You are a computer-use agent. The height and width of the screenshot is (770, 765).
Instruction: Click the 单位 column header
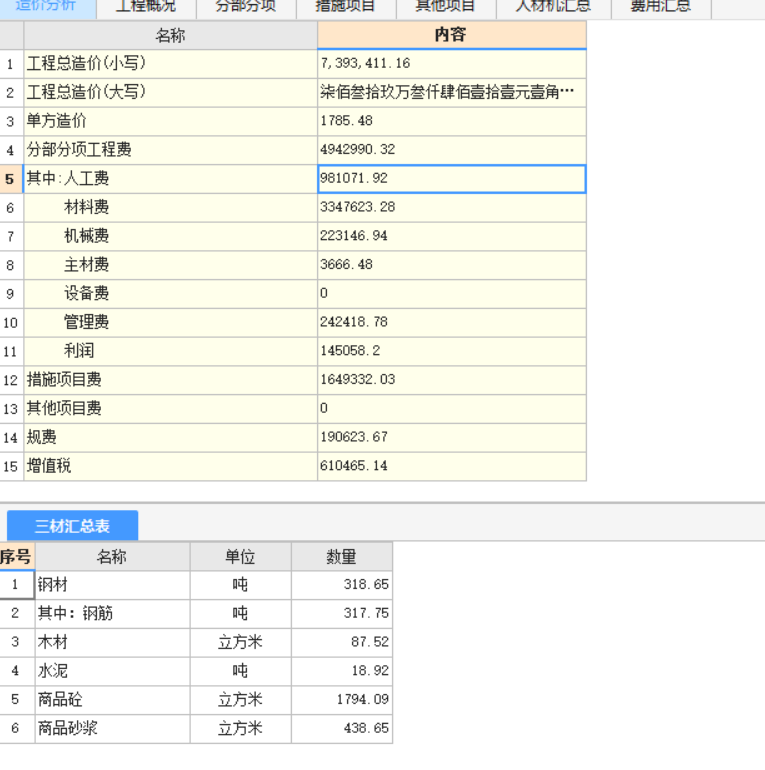240,557
